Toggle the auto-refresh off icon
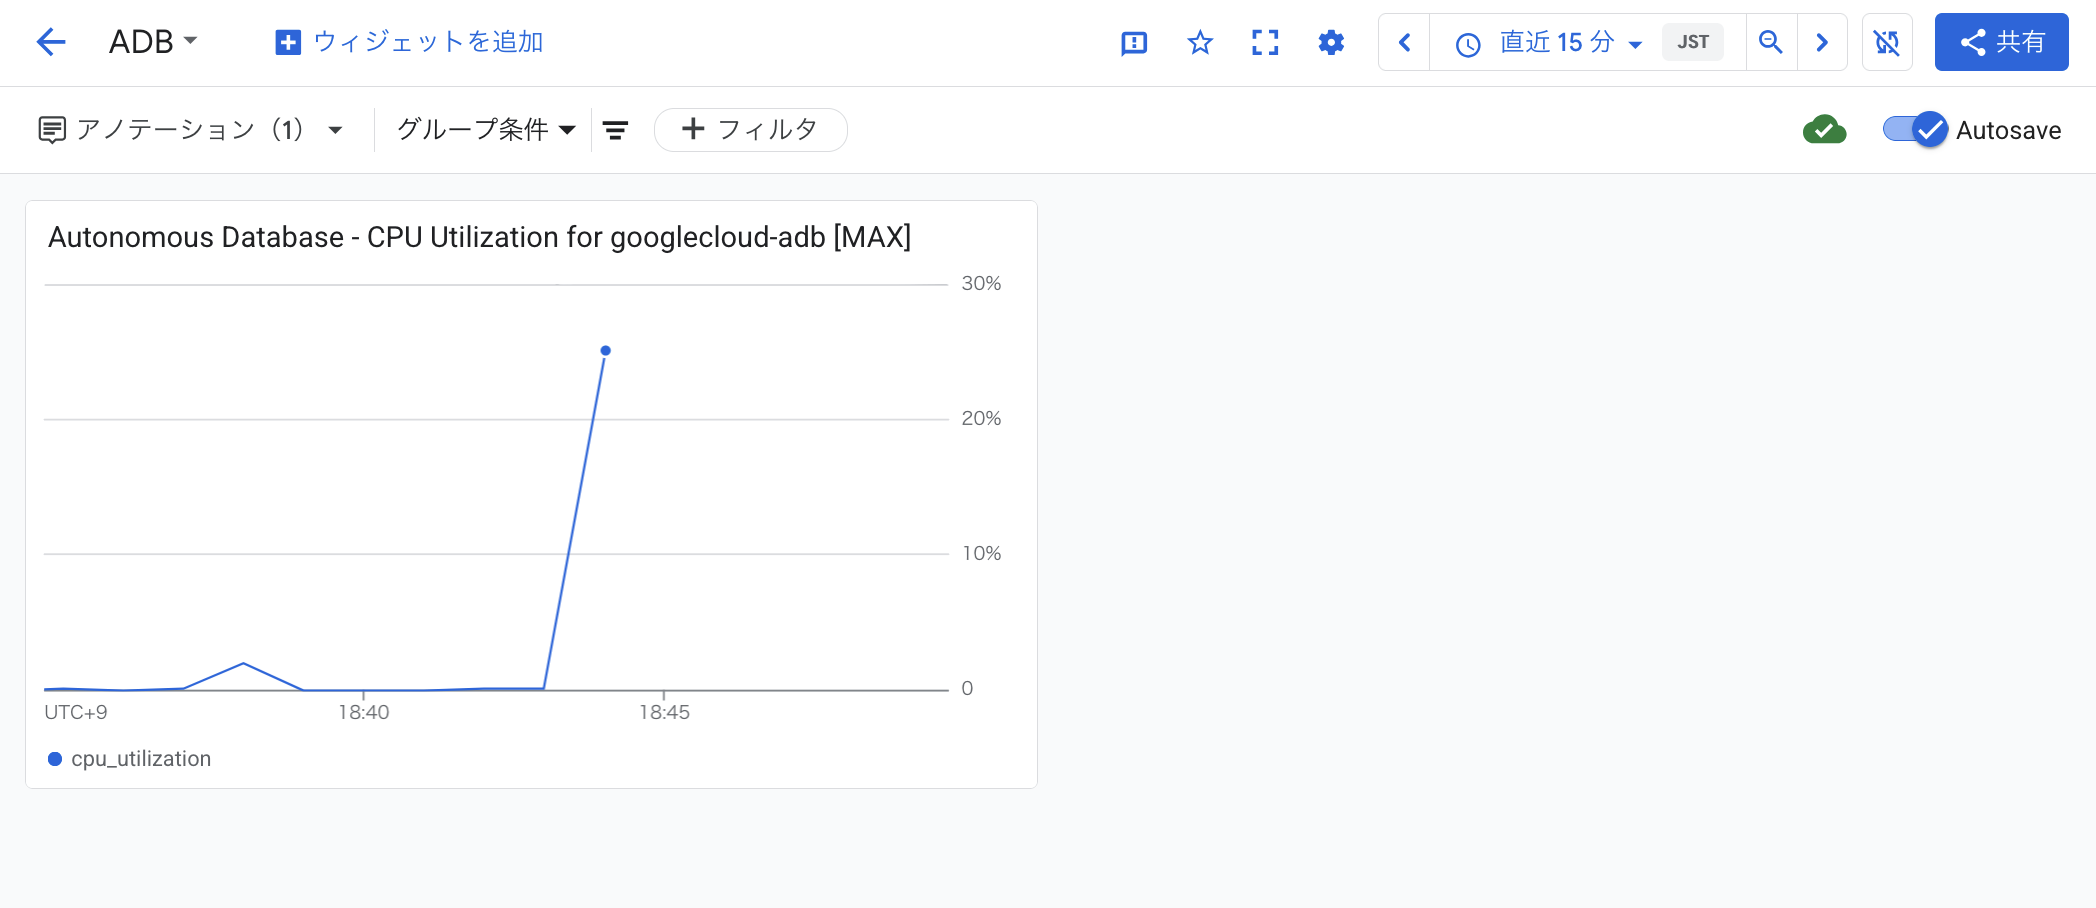The height and width of the screenshot is (908, 2096). [x=1887, y=42]
